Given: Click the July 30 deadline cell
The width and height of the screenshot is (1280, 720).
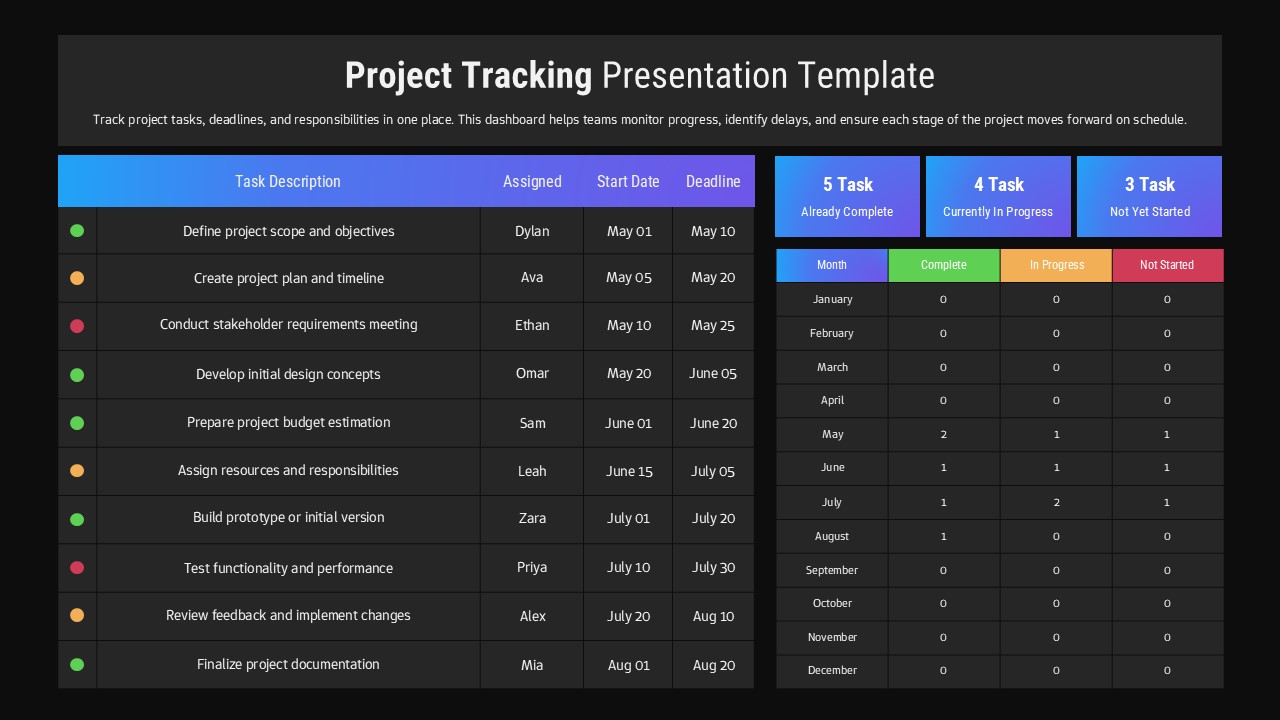Looking at the screenshot, I should [x=713, y=567].
